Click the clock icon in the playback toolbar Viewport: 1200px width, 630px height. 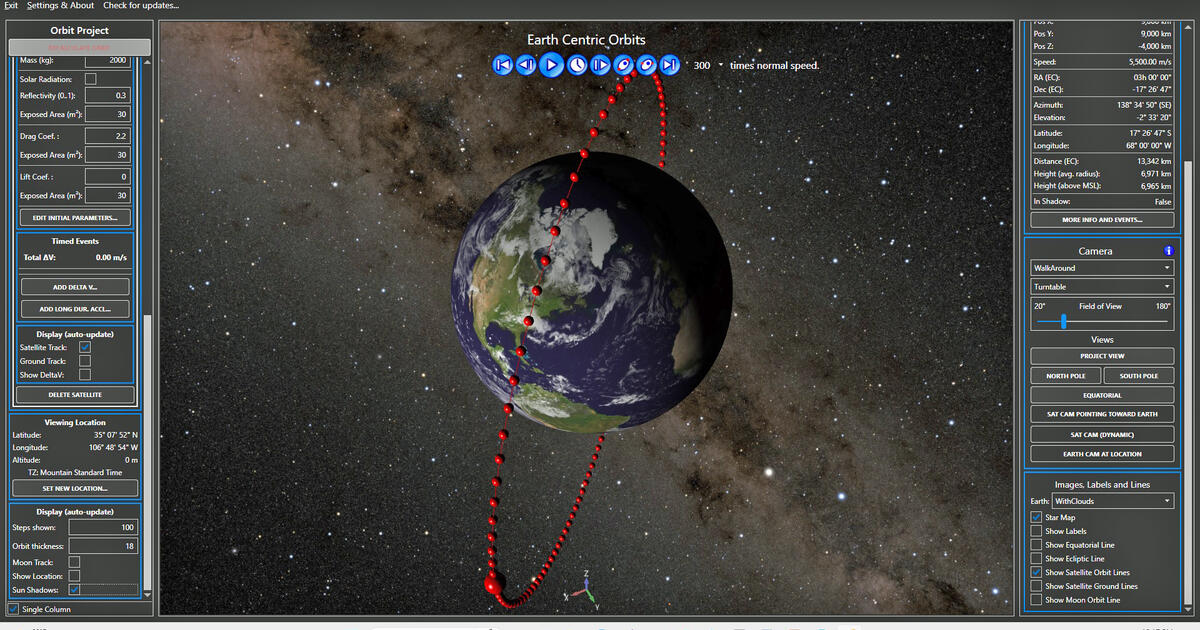click(x=575, y=66)
